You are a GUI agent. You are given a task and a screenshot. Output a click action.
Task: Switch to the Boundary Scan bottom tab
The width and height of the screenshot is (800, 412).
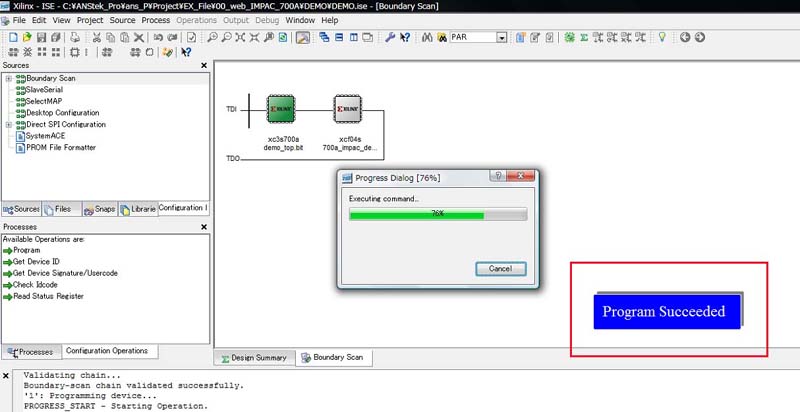333,357
